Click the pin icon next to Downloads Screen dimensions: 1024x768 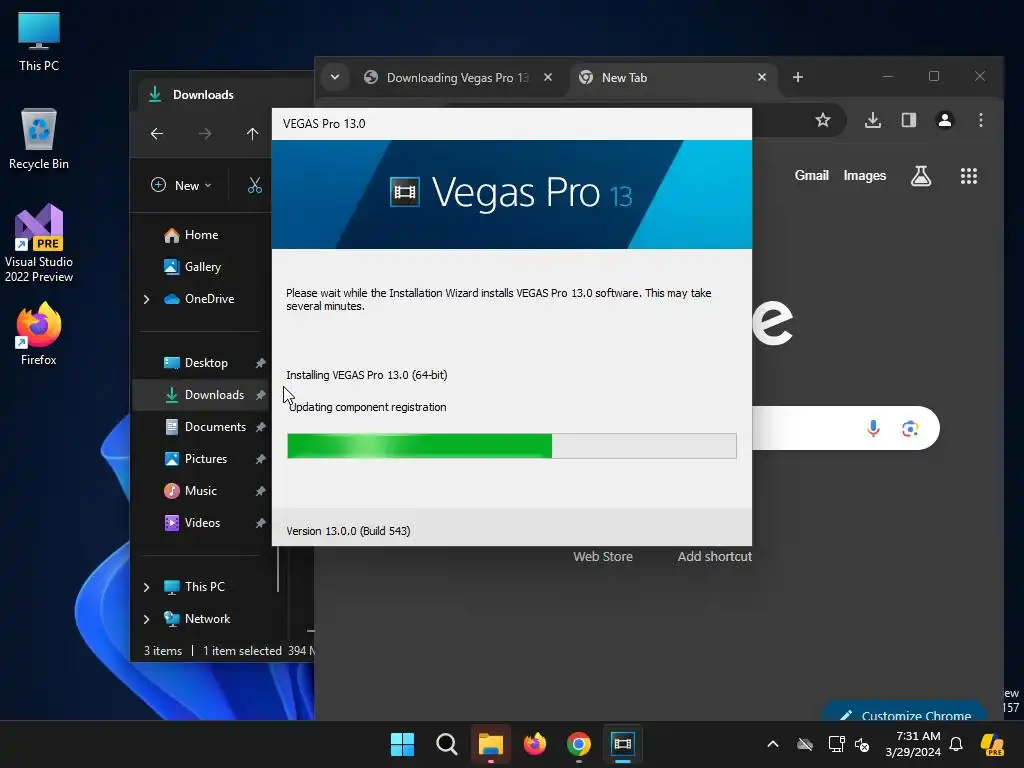click(x=260, y=395)
